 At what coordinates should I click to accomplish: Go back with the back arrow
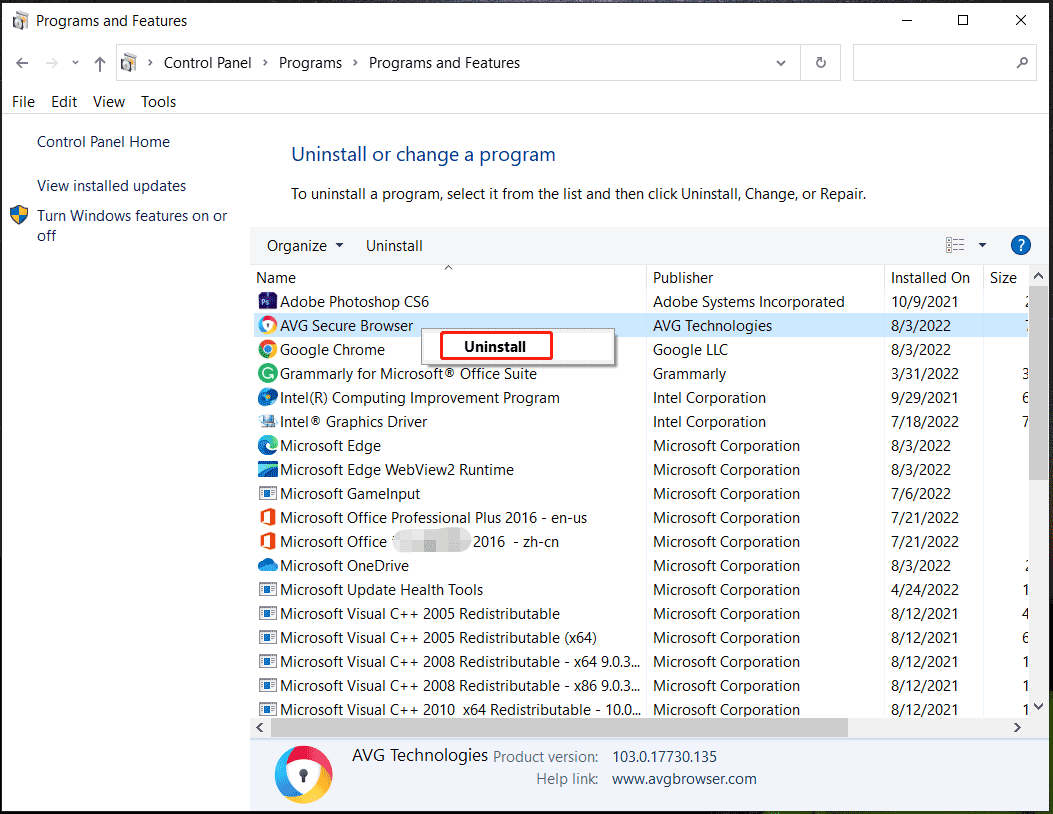tap(22, 63)
